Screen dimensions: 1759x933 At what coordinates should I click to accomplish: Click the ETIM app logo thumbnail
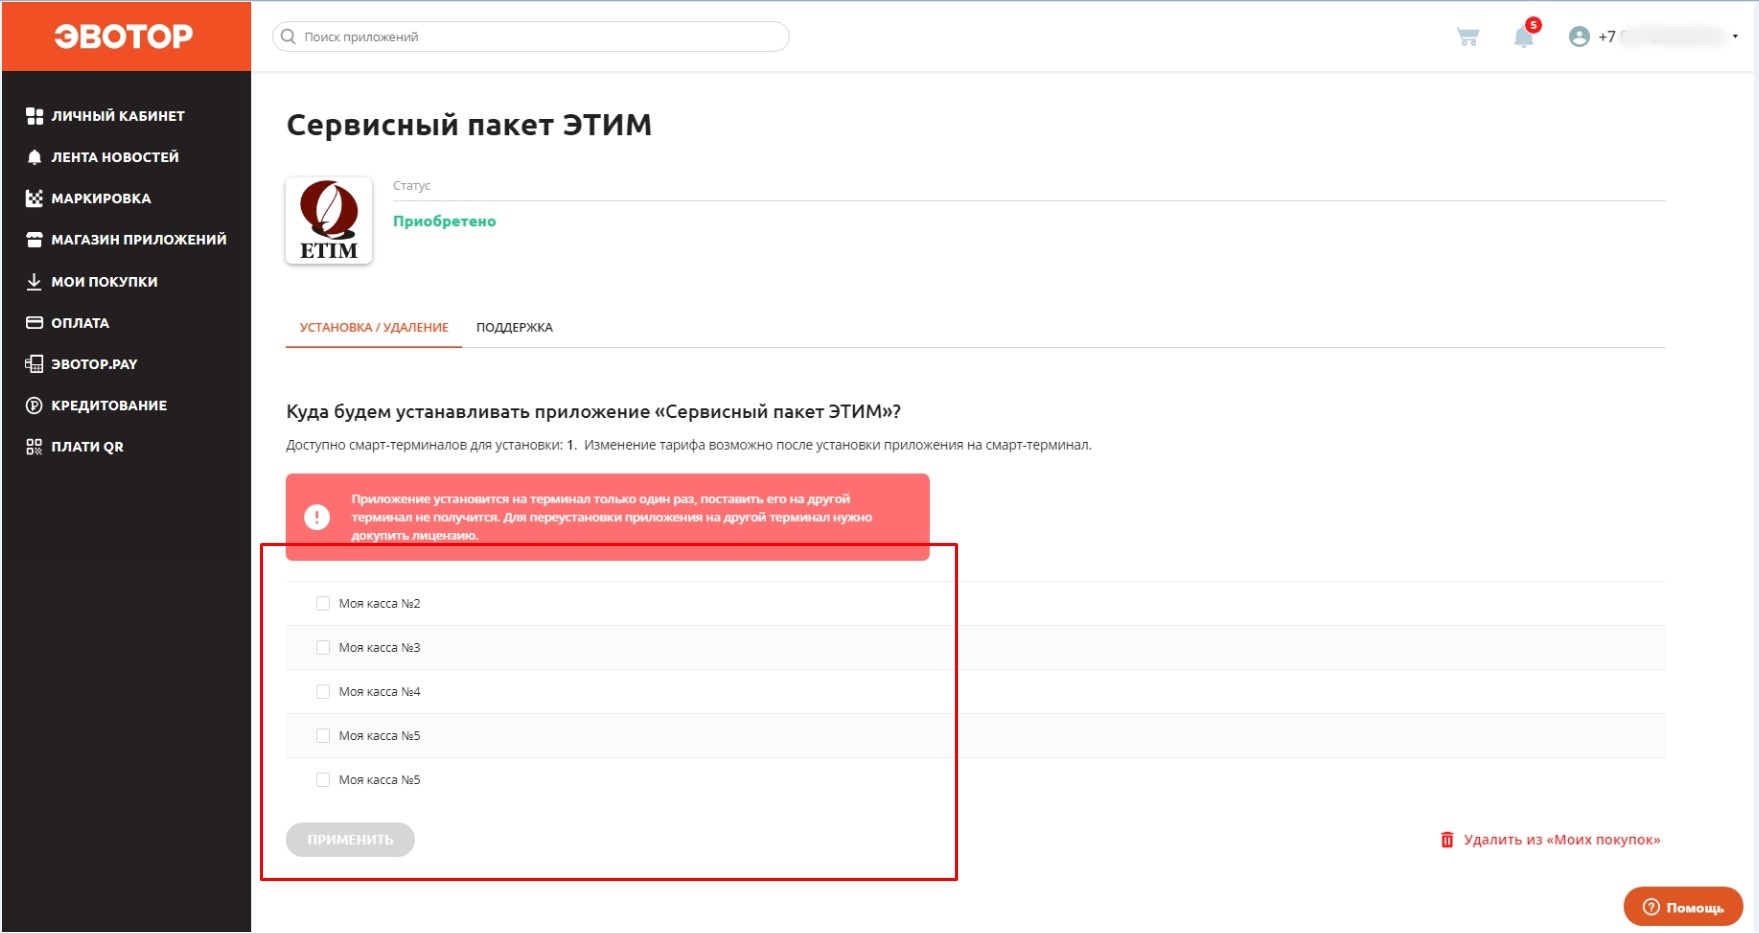coord(329,221)
